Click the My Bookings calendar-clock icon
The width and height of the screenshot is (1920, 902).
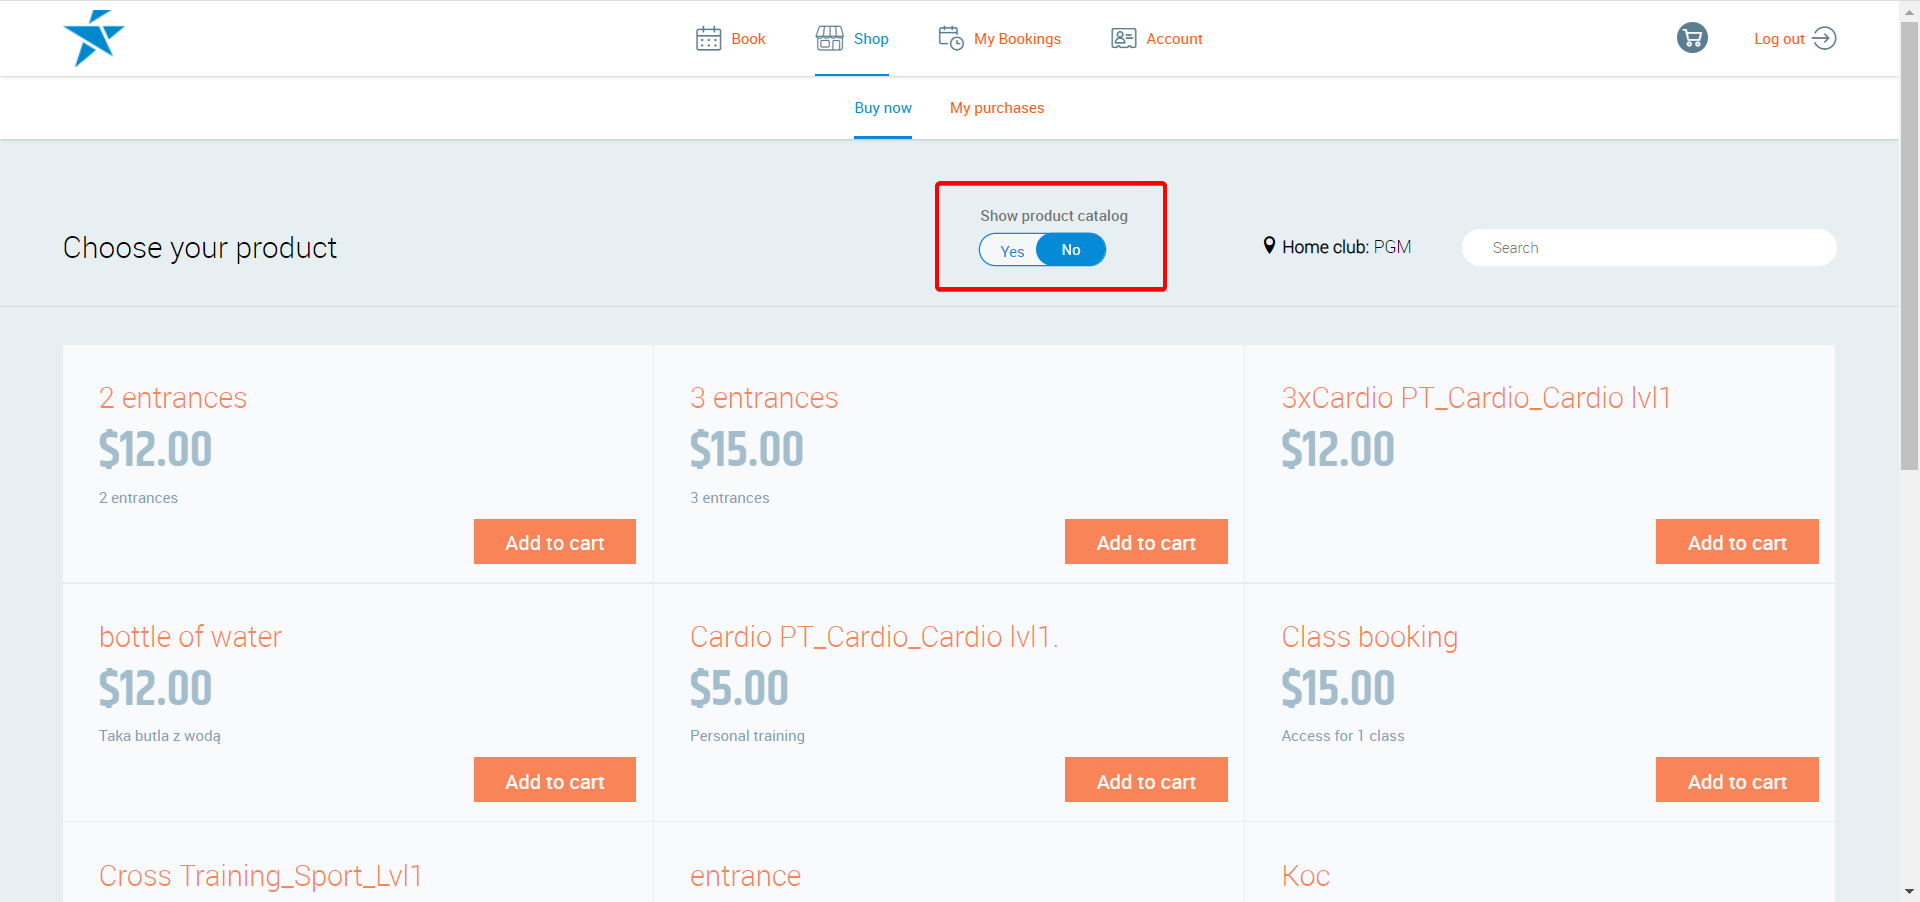click(x=950, y=38)
